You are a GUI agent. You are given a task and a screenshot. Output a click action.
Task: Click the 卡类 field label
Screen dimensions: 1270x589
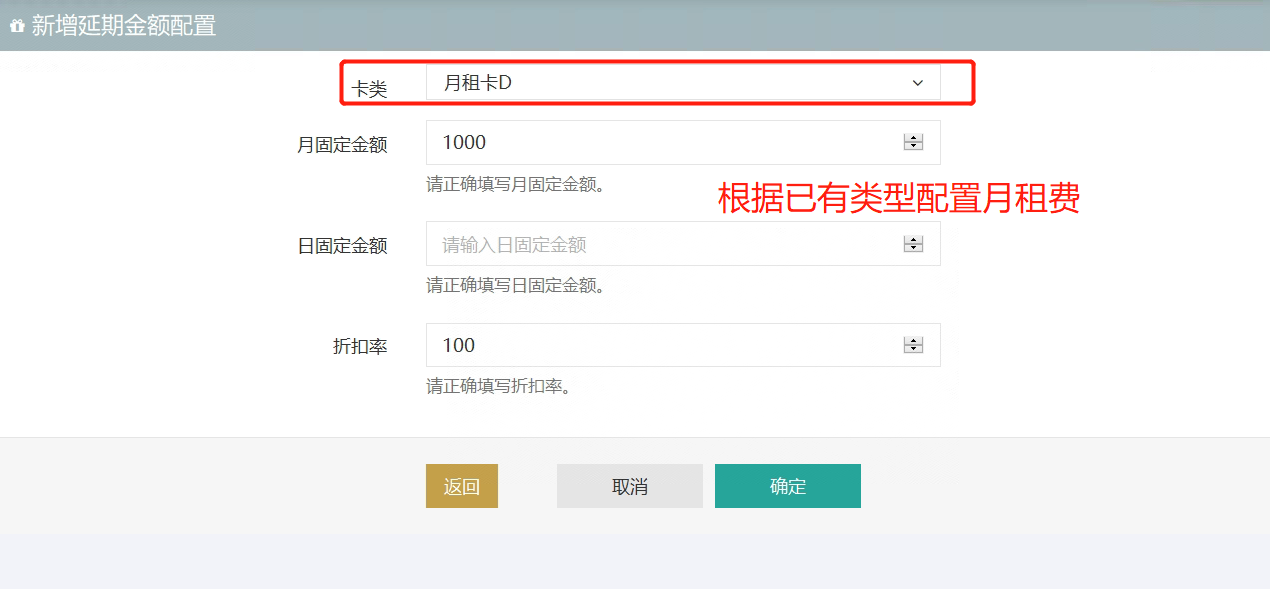(x=370, y=89)
